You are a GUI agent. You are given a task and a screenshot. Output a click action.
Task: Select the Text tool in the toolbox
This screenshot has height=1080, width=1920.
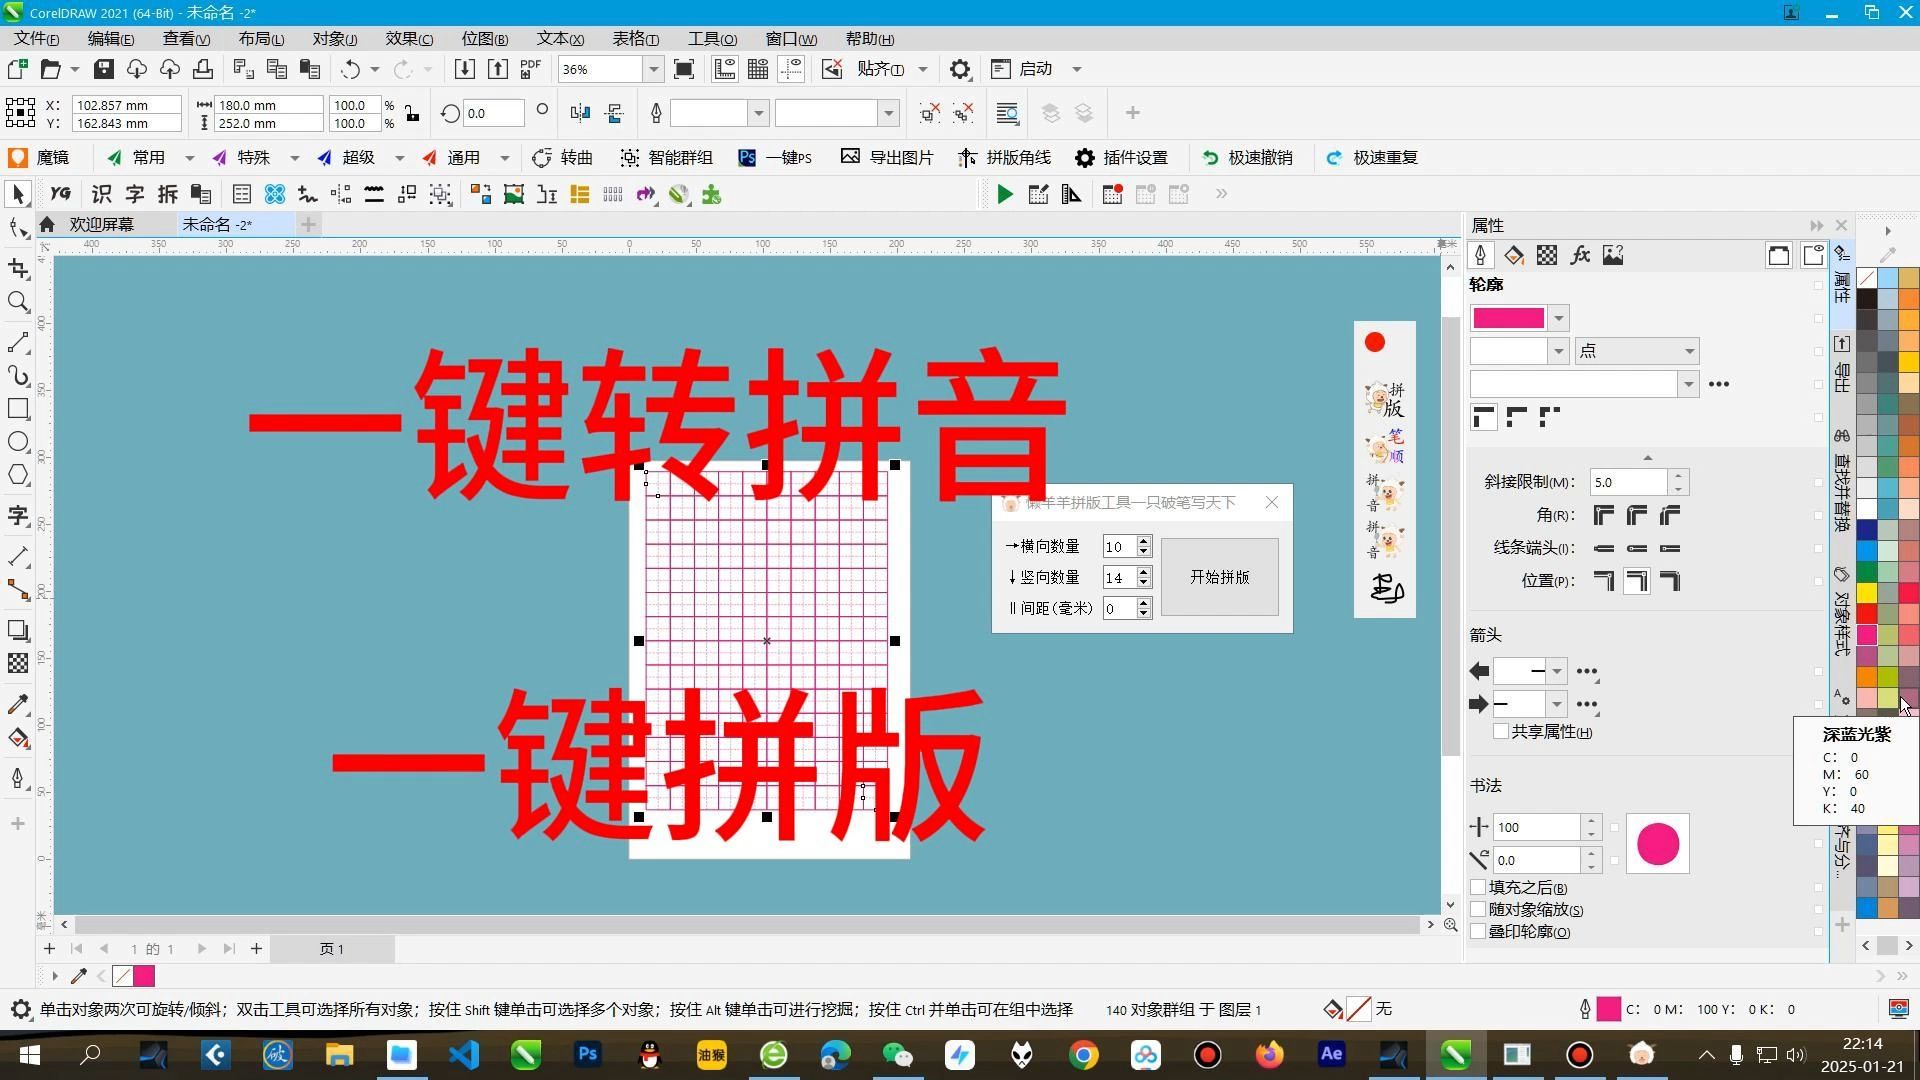[x=18, y=517]
